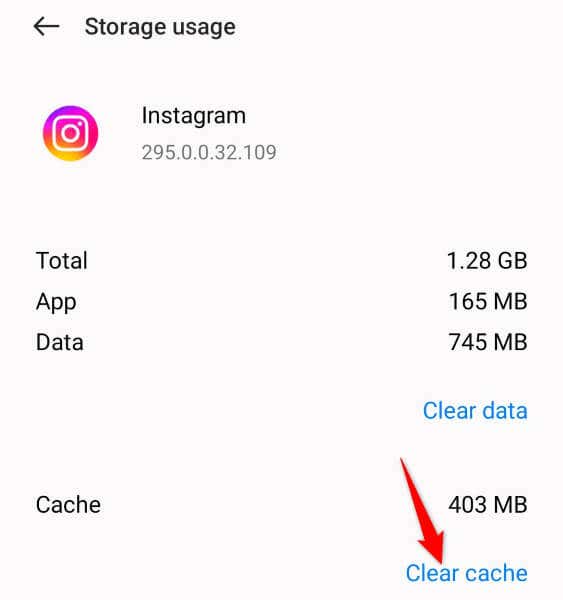Select version number 295.0.0.32.109

(x=209, y=152)
